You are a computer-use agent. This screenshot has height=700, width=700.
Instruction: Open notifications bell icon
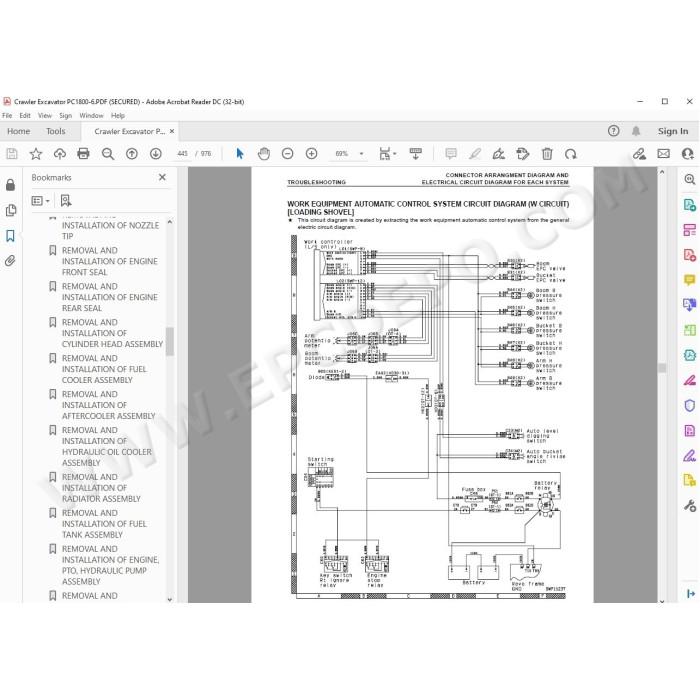point(636,131)
